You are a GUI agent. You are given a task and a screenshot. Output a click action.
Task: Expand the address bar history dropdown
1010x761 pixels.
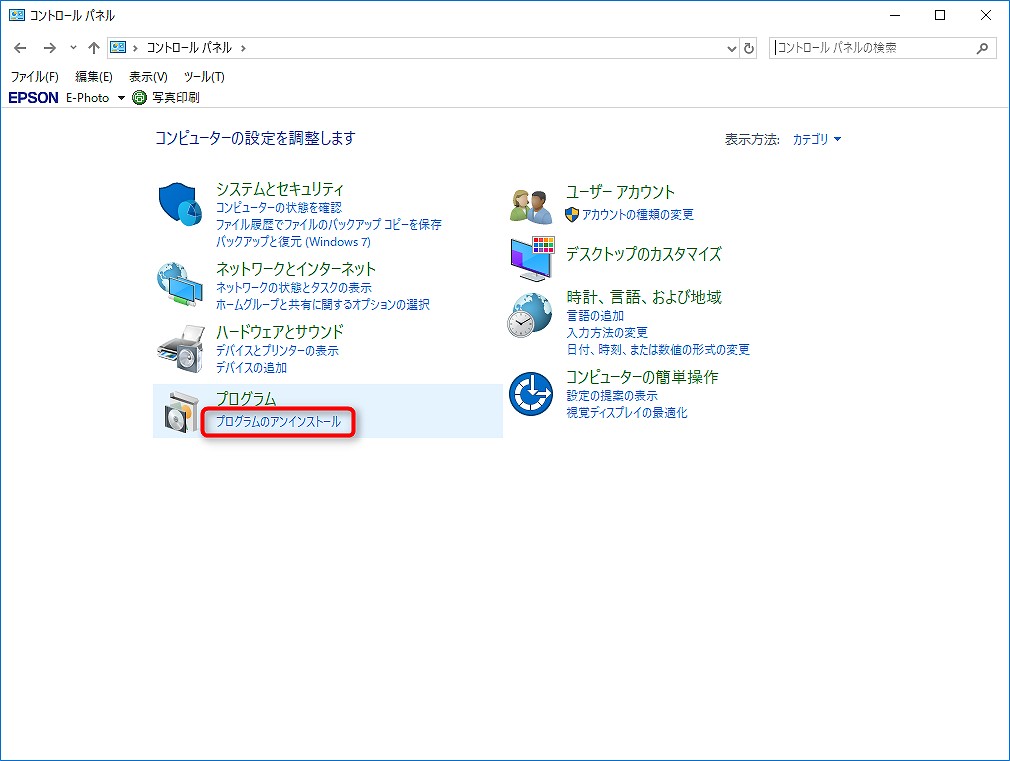coord(731,48)
